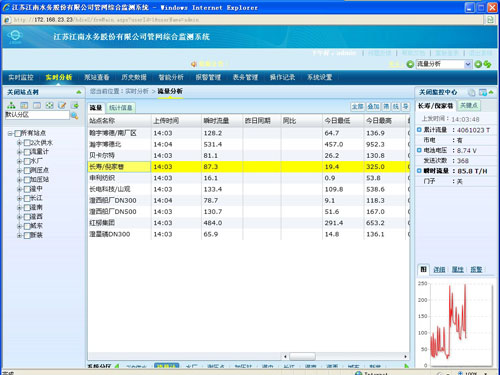Check the 长江 checkbox
This screenshot has height=375, width=500.
point(27,198)
